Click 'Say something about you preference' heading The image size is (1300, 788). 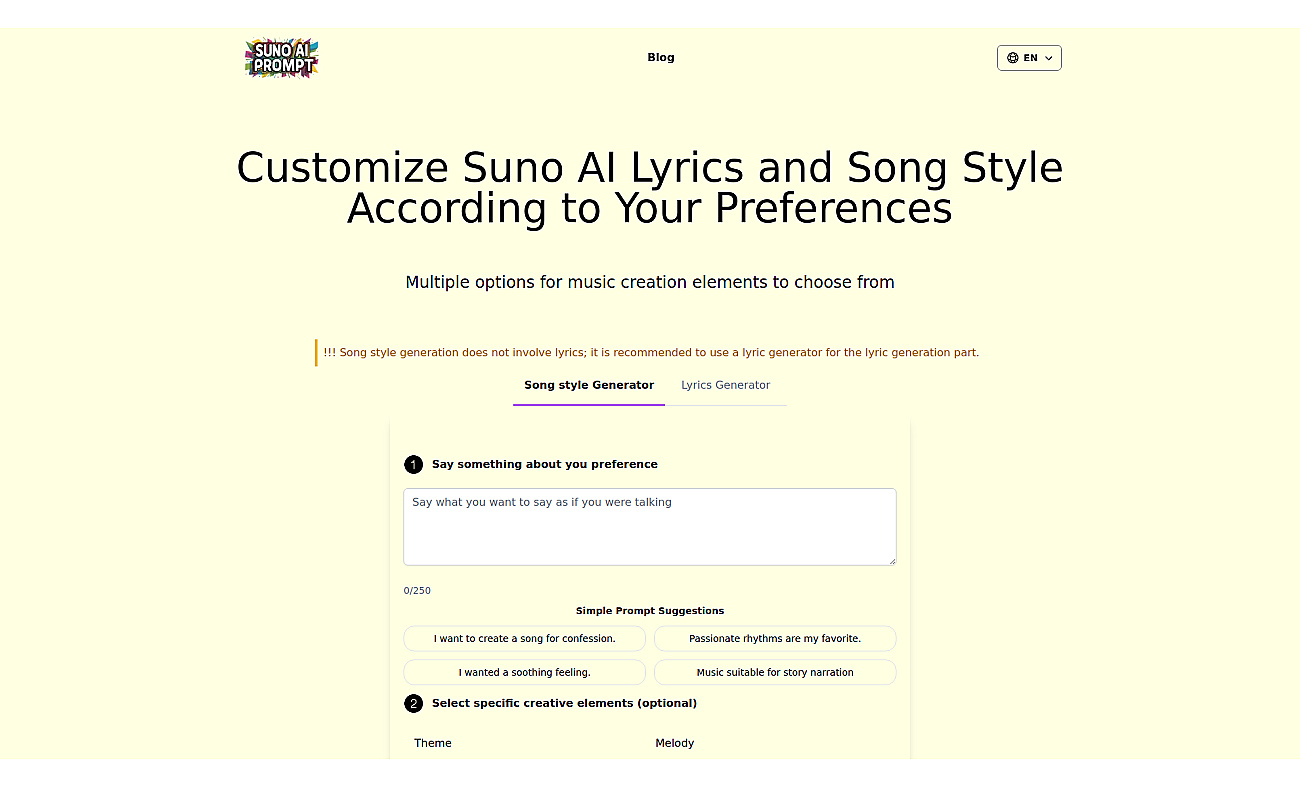(545, 464)
